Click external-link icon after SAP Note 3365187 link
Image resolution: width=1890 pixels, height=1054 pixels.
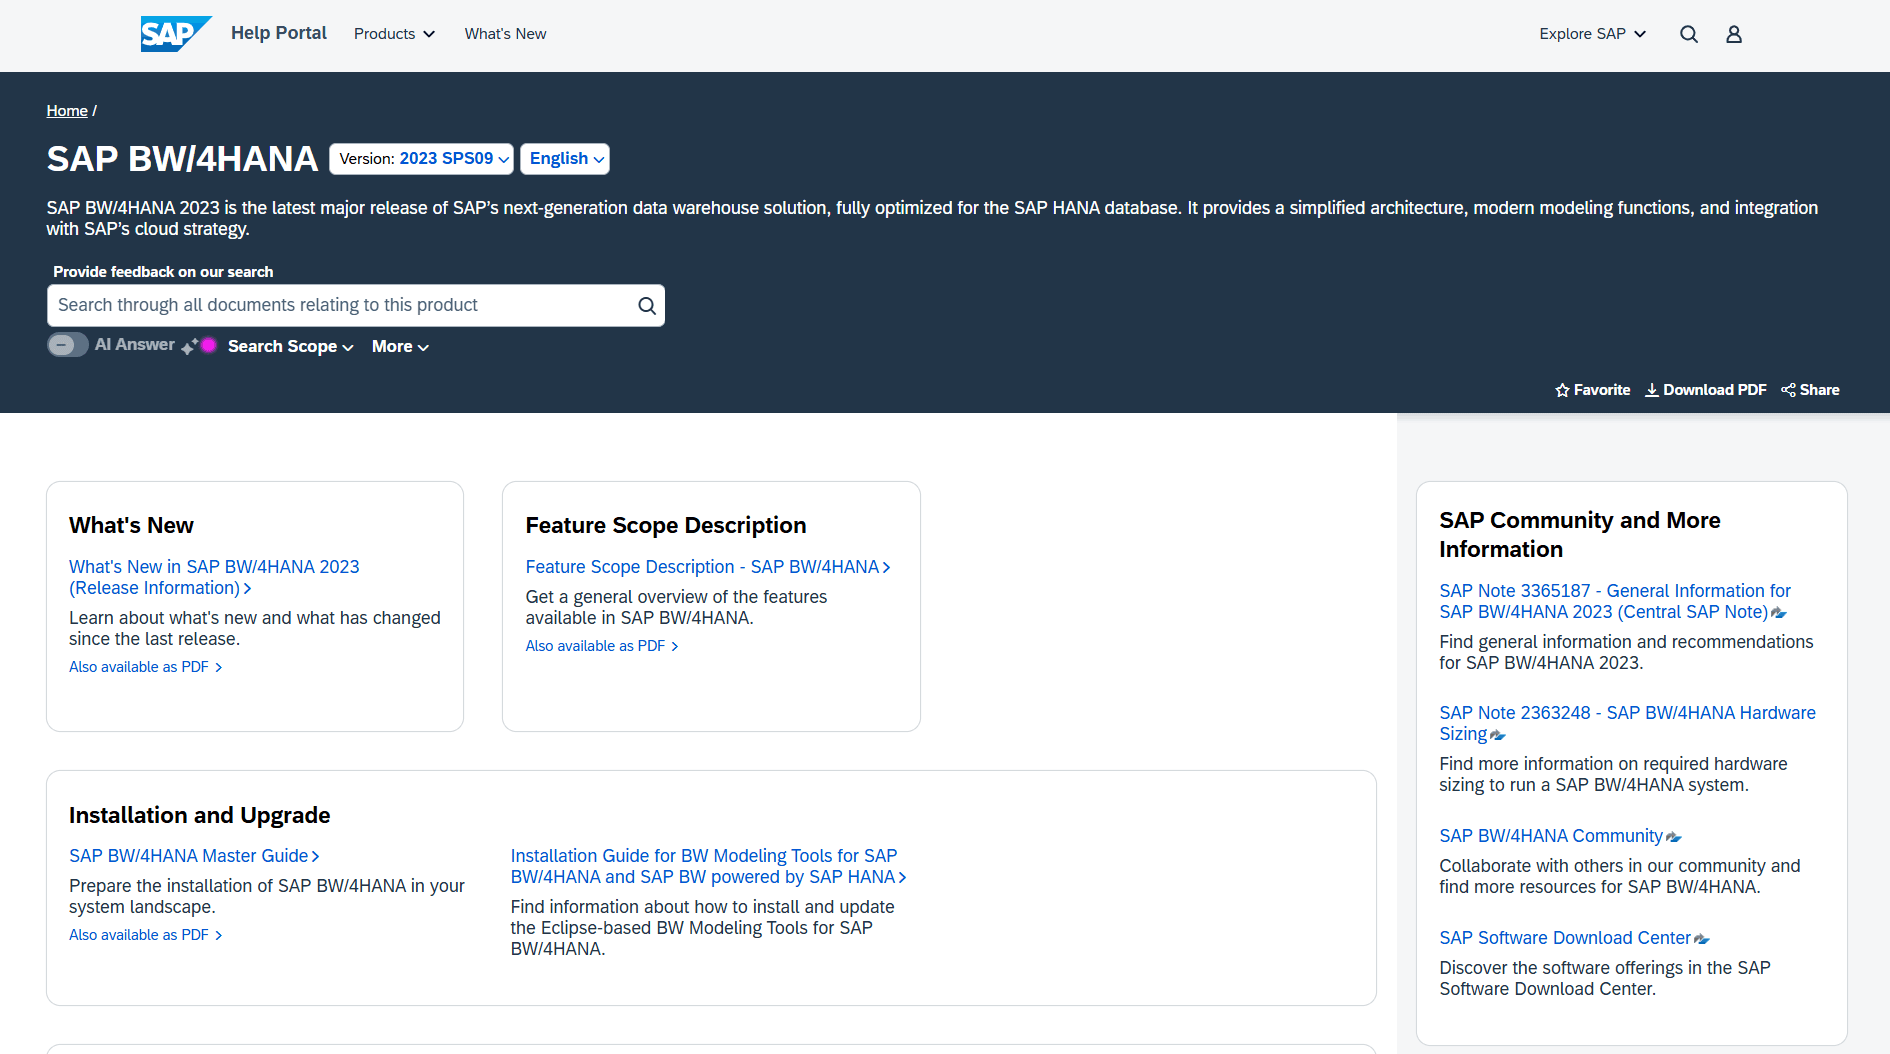pyautogui.click(x=1778, y=613)
